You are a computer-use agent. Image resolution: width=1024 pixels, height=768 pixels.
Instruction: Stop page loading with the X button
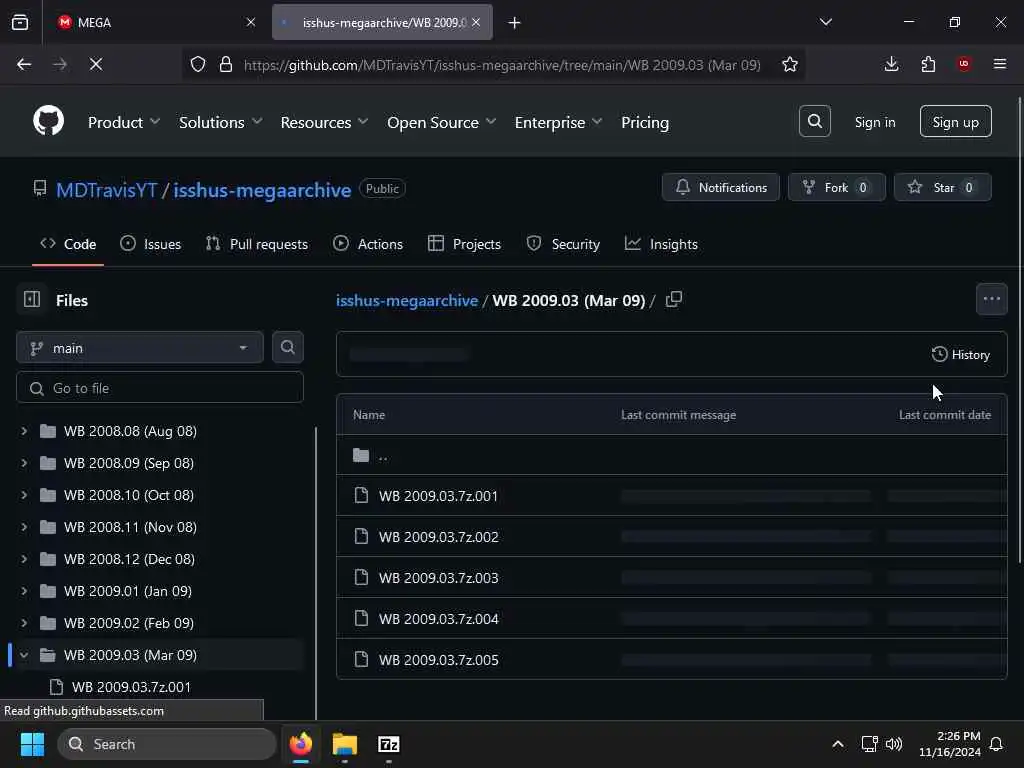(95, 64)
